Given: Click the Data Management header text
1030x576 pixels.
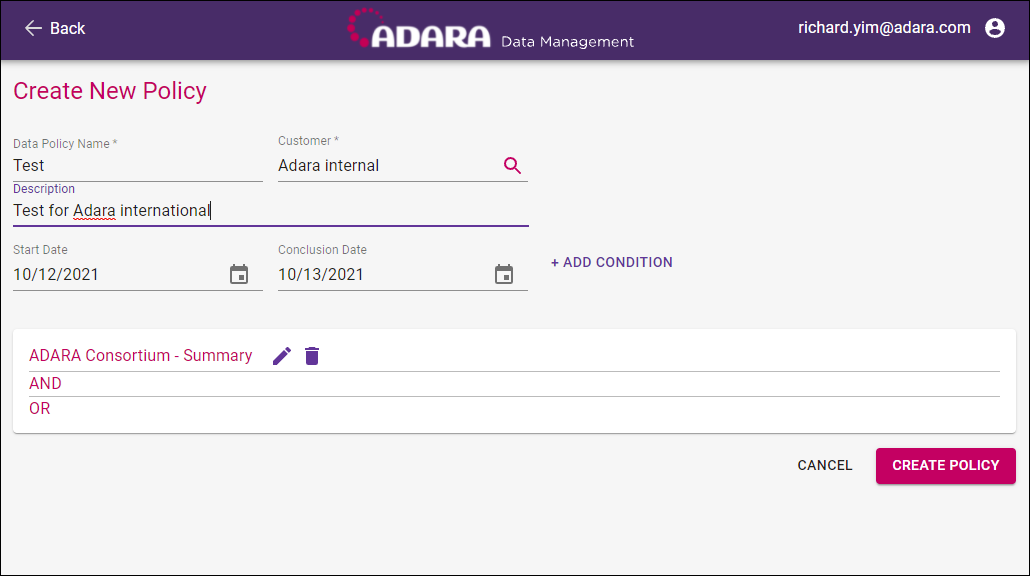Looking at the screenshot, I should pyautogui.click(x=568, y=42).
